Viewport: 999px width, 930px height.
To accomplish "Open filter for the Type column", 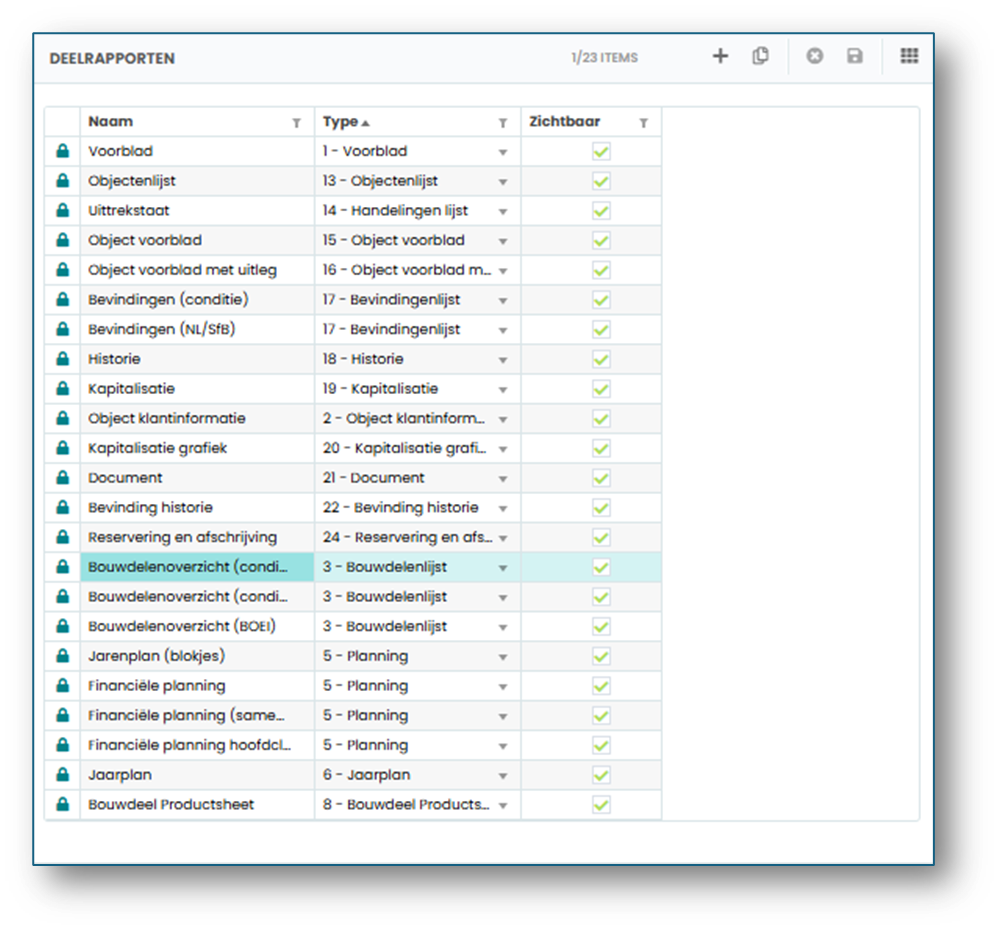I will tap(503, 123).
